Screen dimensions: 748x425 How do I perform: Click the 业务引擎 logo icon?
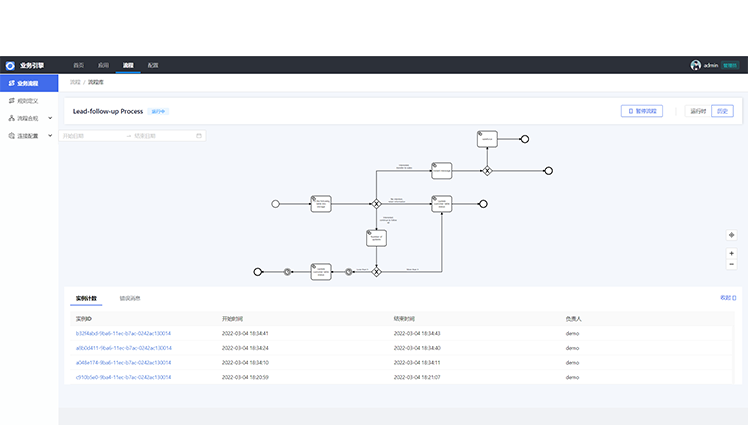pos(10,65)
